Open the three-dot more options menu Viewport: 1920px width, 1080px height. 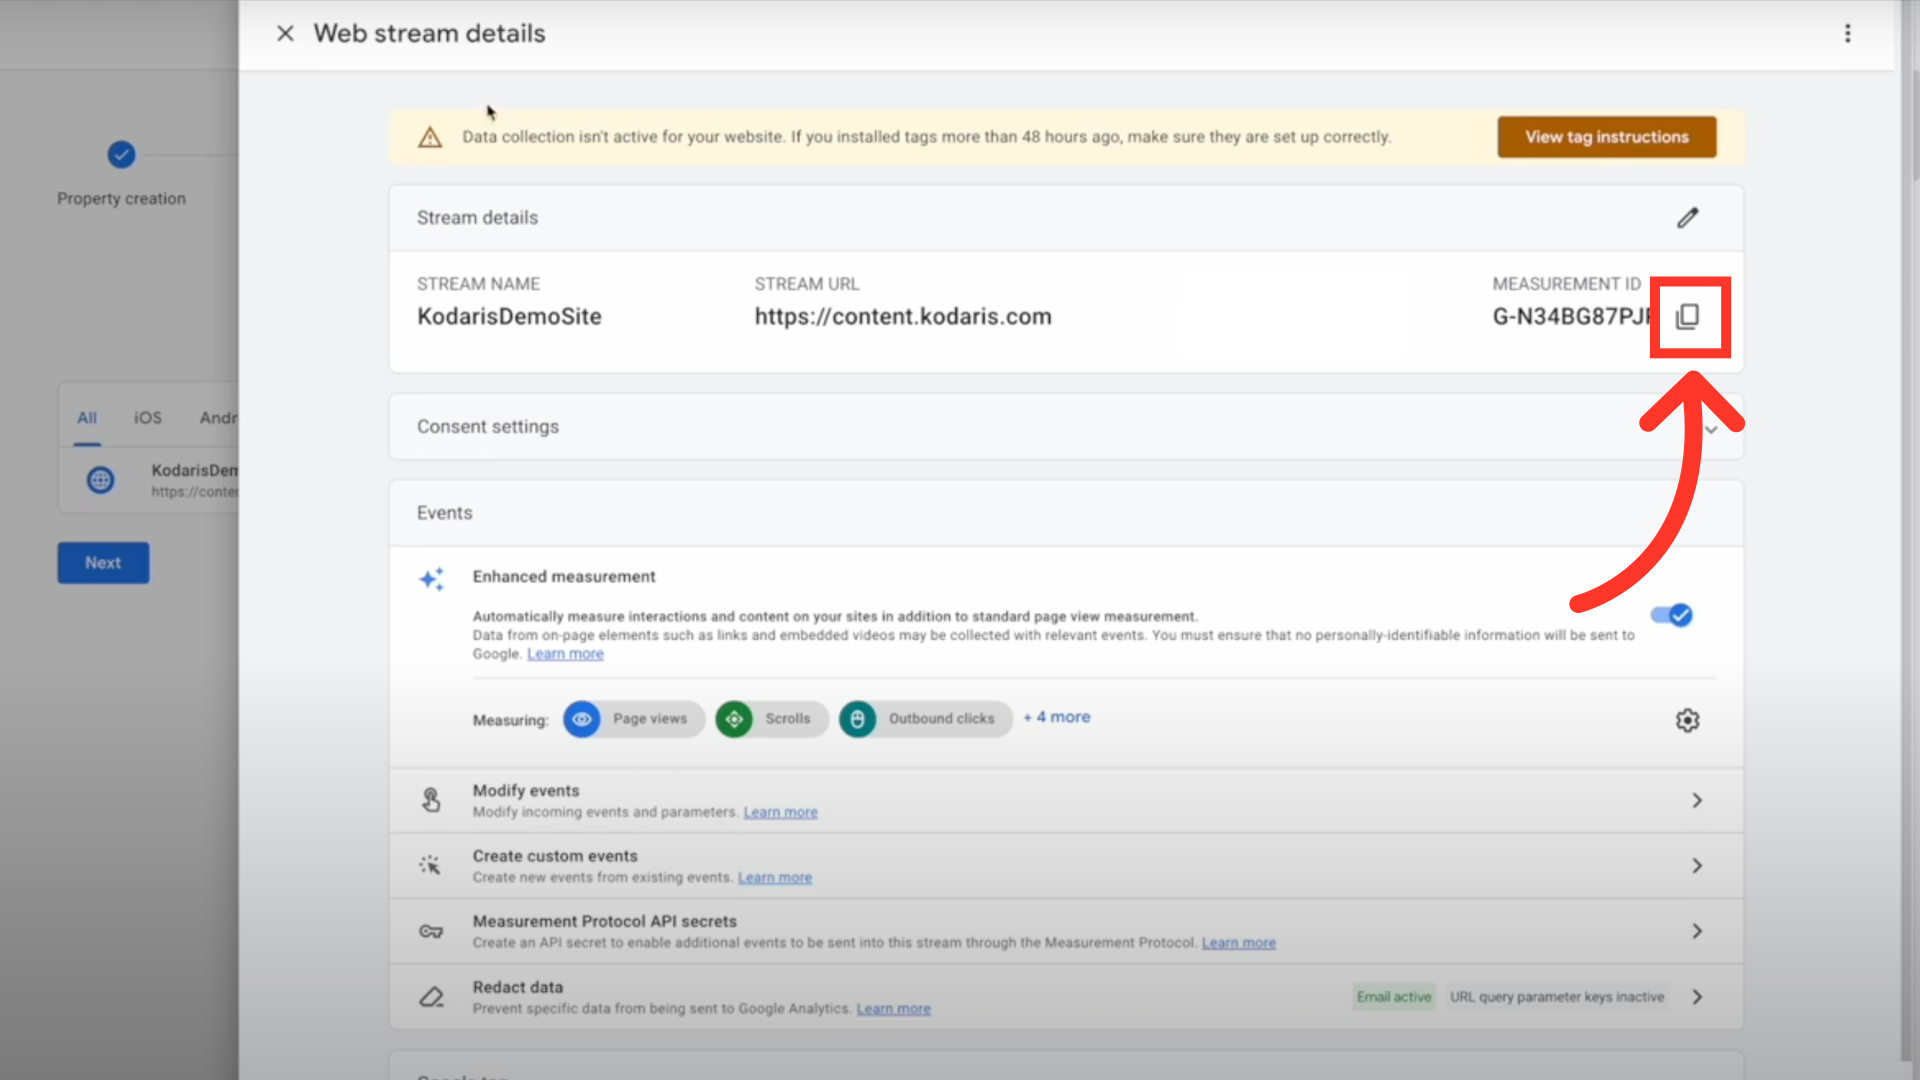coord(1847,33)
